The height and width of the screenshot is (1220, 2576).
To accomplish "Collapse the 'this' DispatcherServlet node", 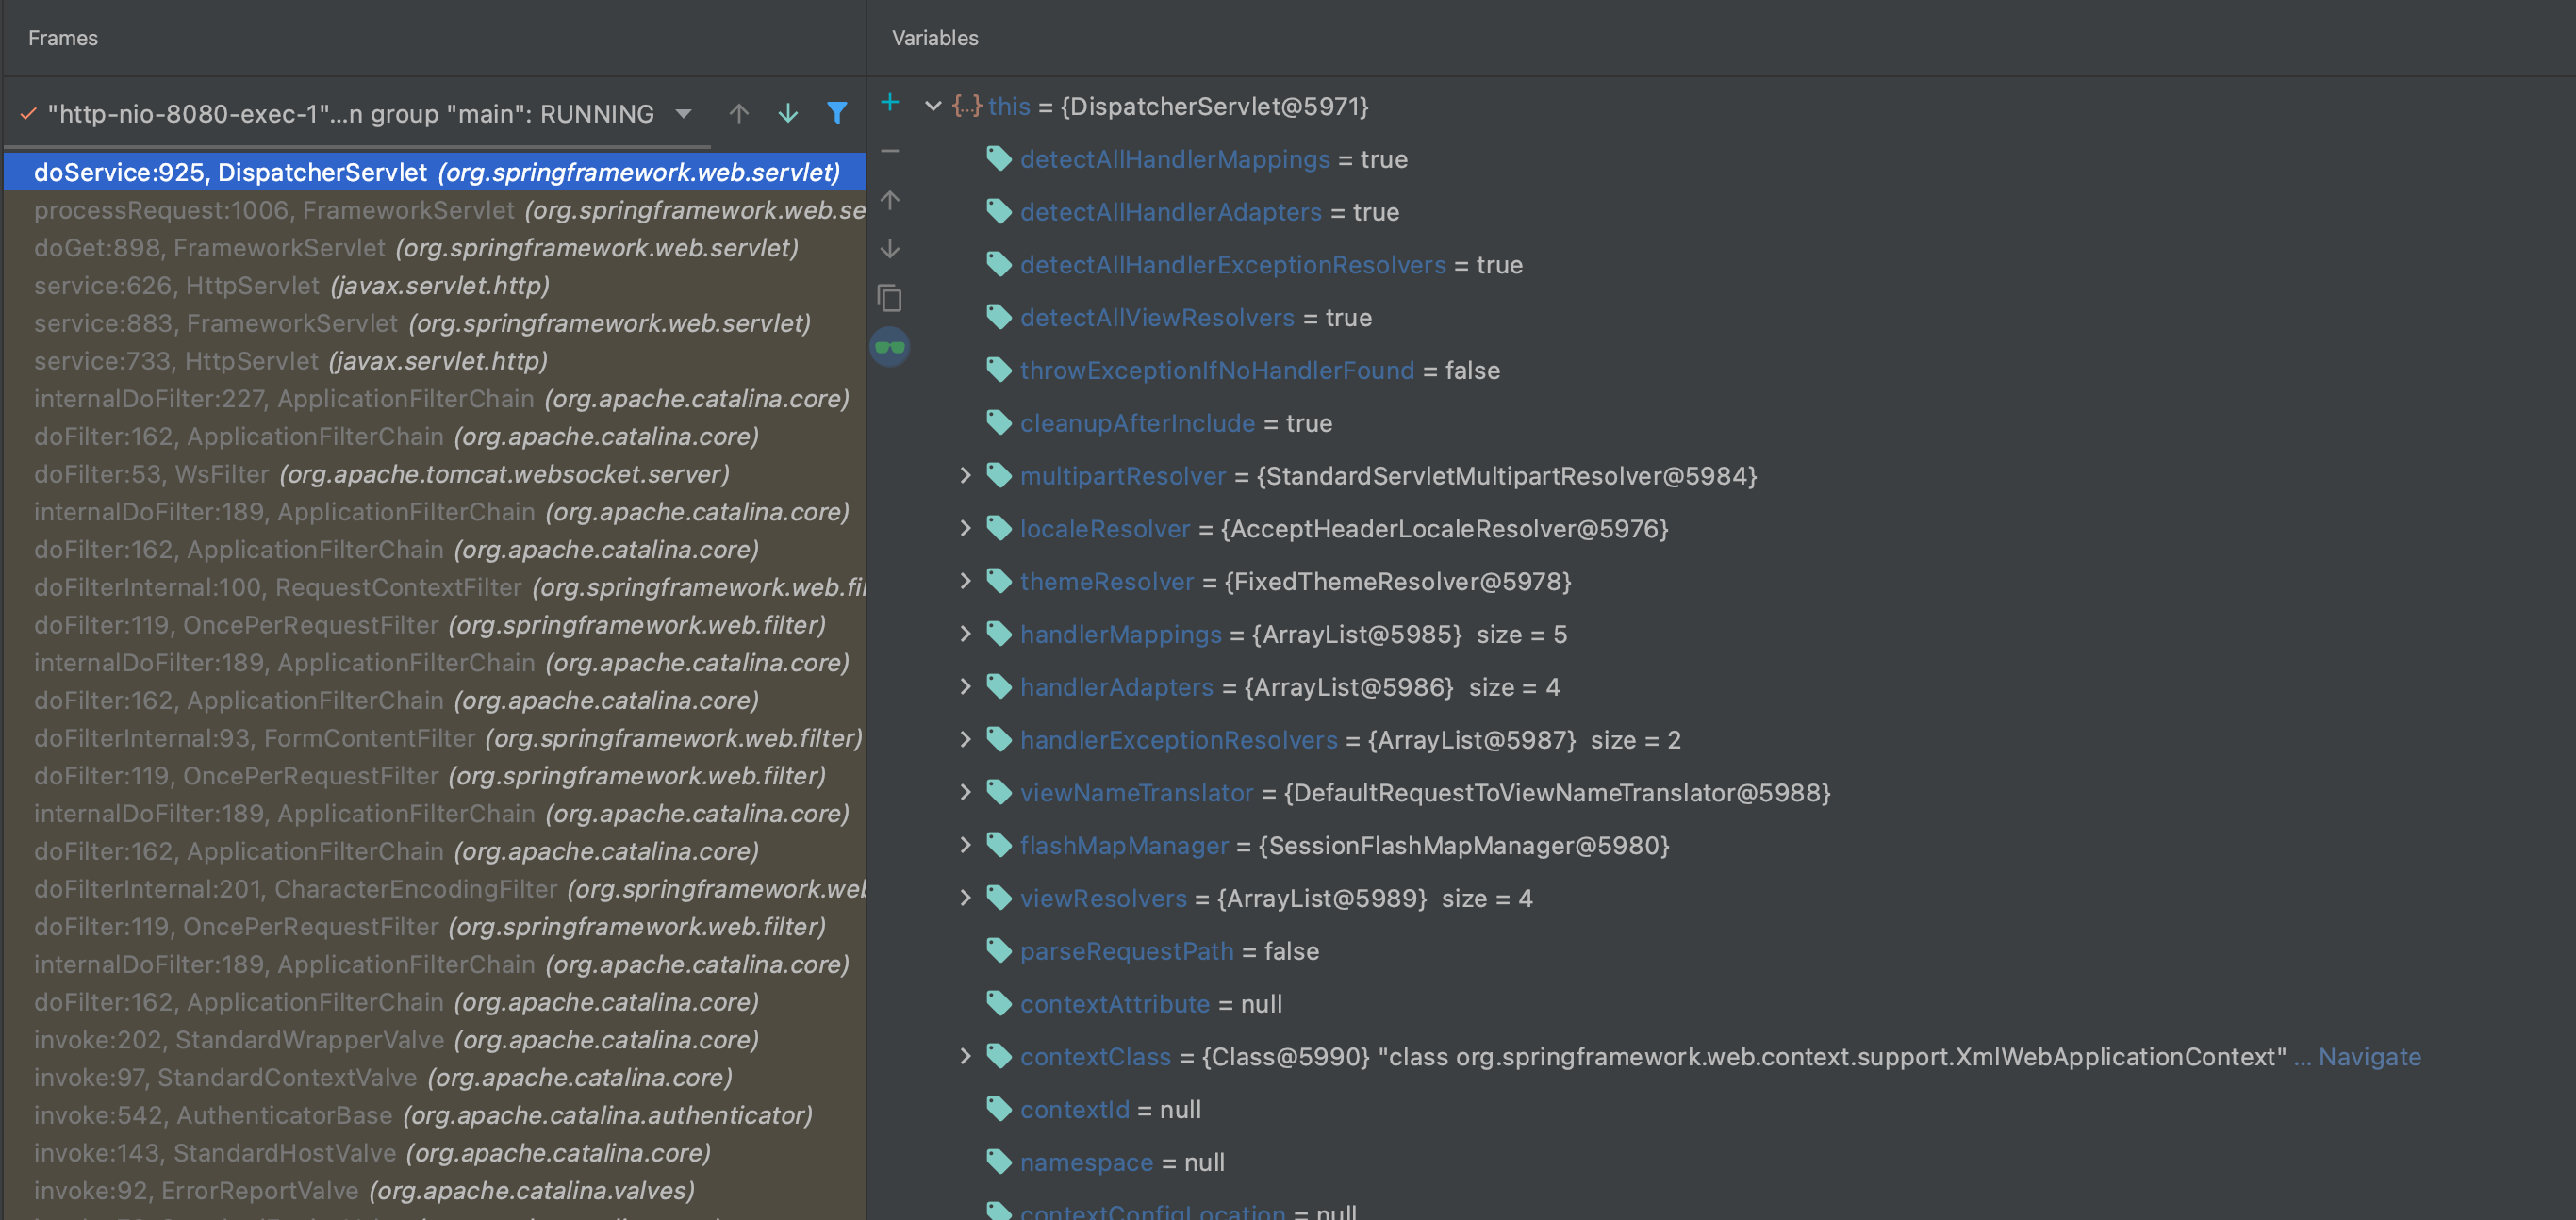I will pos(933,106).
